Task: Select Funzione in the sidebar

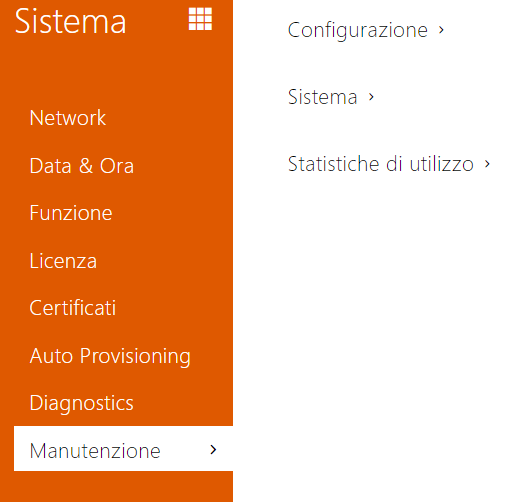Action: (x=71, y=213)
